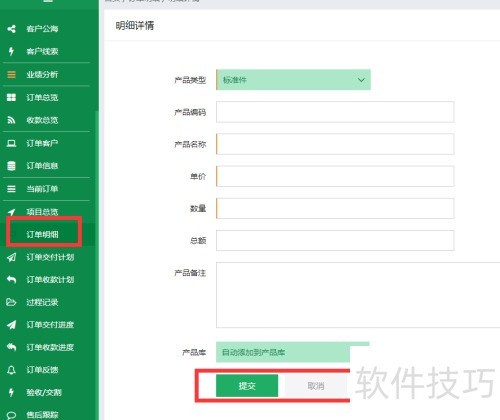Click into the 单价 input field

tap(335, 176)
